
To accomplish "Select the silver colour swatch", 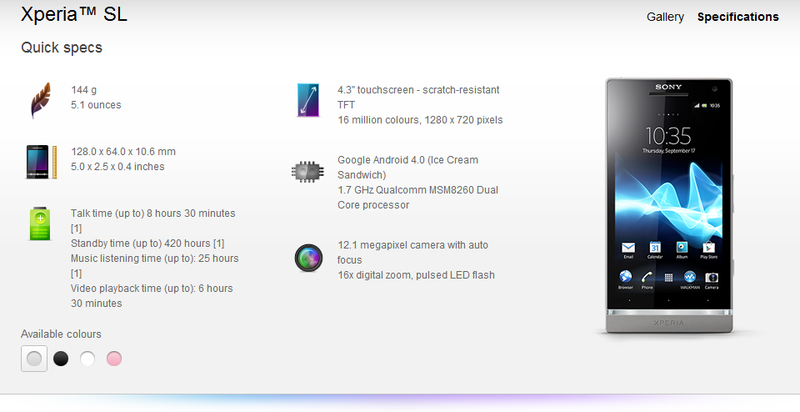I will (34, 358).
